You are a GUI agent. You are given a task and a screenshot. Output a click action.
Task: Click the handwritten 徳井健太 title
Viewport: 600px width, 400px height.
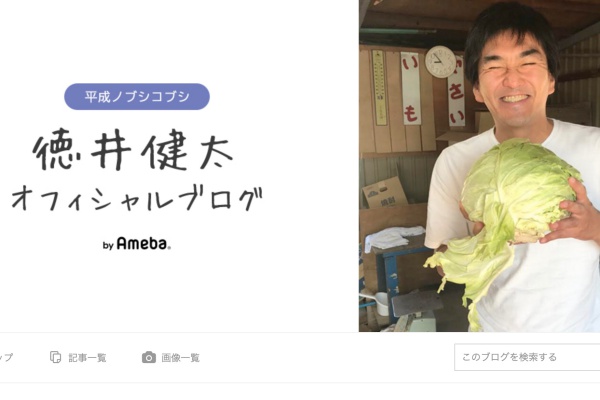(x=134, y=149)
